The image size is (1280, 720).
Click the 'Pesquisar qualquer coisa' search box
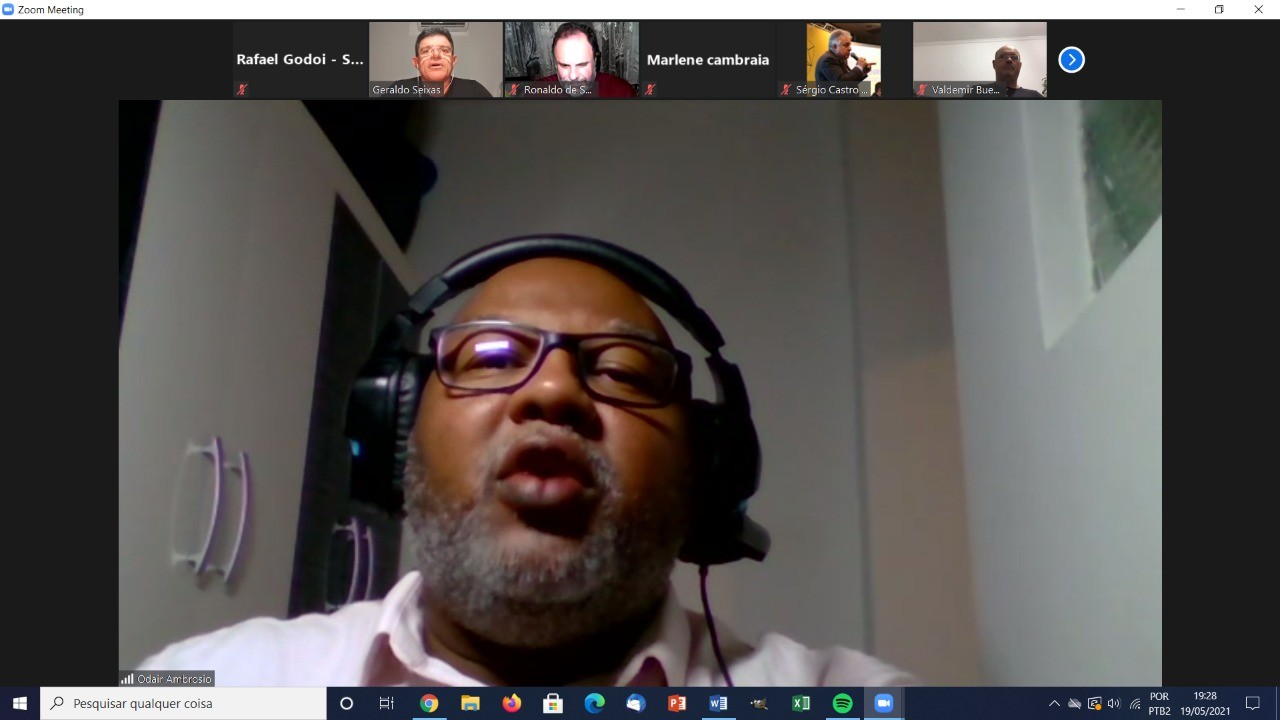click(185, 703)
